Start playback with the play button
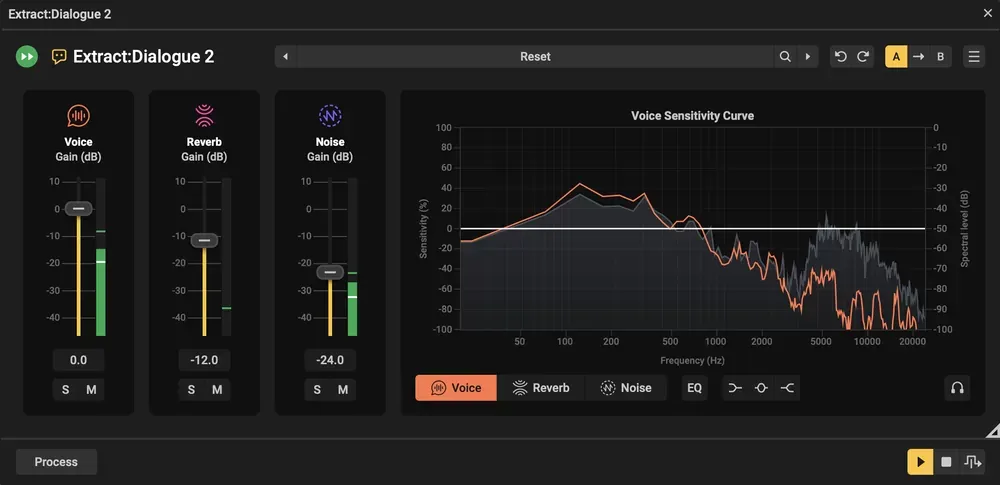Image resolution: width=1000 pixels, height=485 pixels. click(x=920, y=462)
